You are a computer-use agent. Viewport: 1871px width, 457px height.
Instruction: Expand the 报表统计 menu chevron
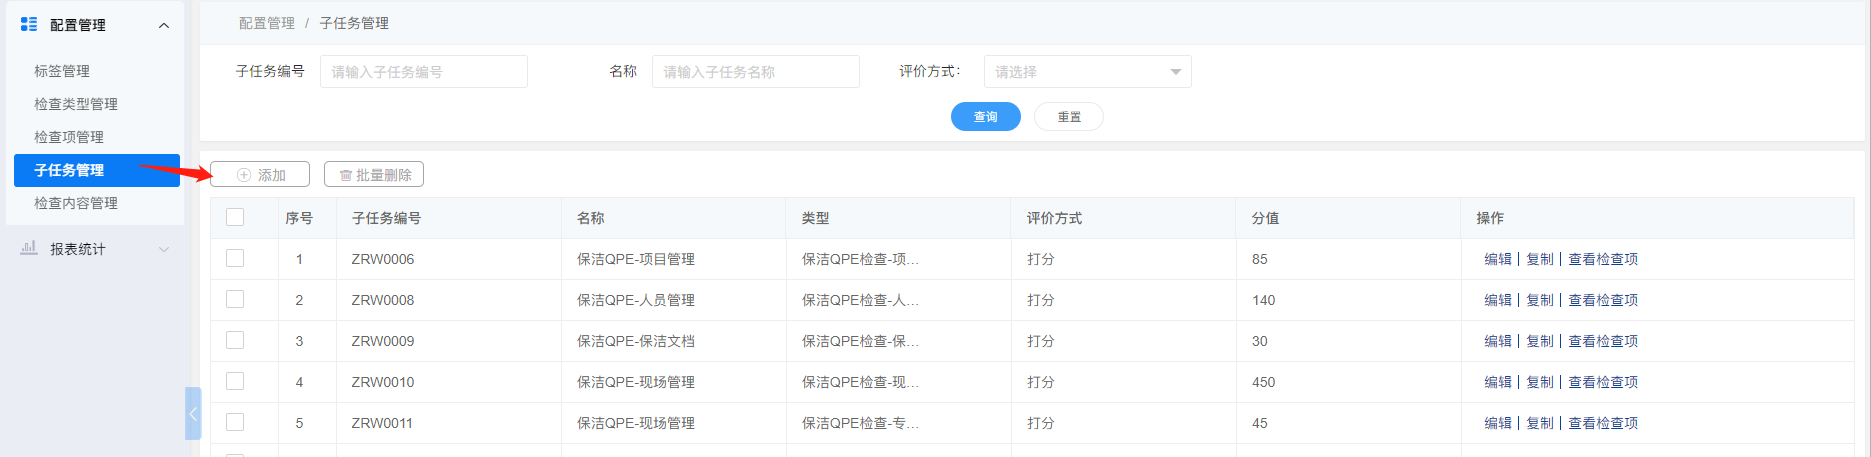click(x=164, y=249)
